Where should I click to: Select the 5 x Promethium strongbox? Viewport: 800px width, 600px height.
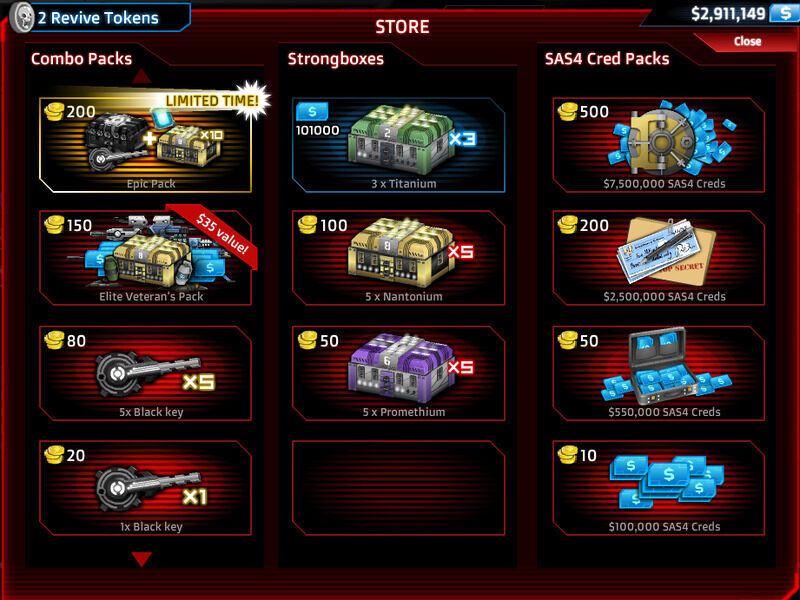(398, 374)
